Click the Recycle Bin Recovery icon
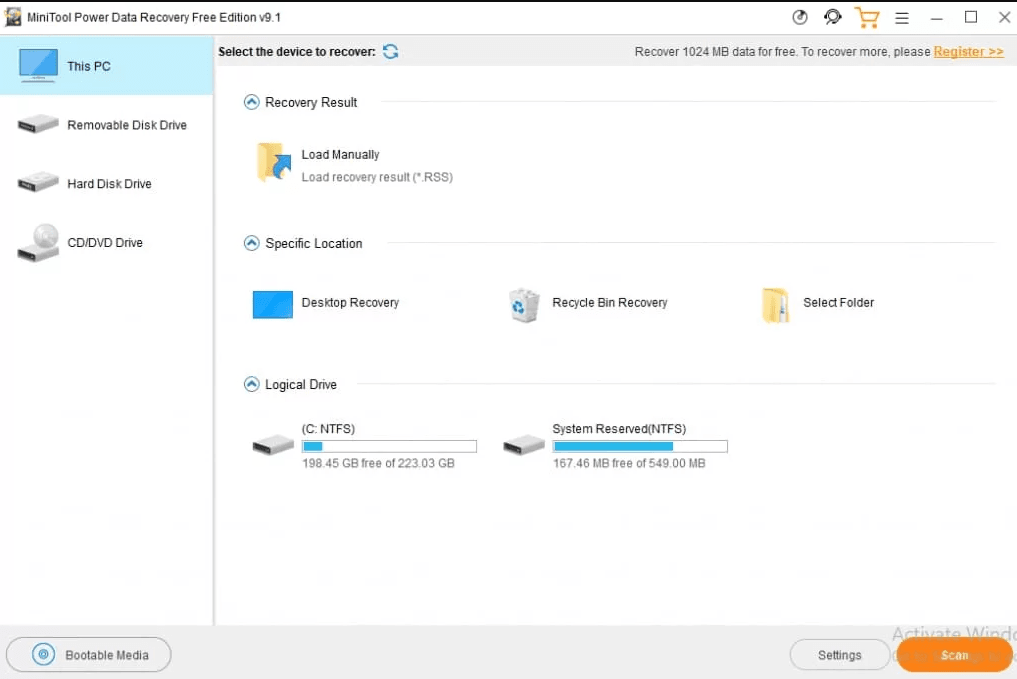Image resolution: width=1017 pixels, height=679 pixels. click(523, 305)
